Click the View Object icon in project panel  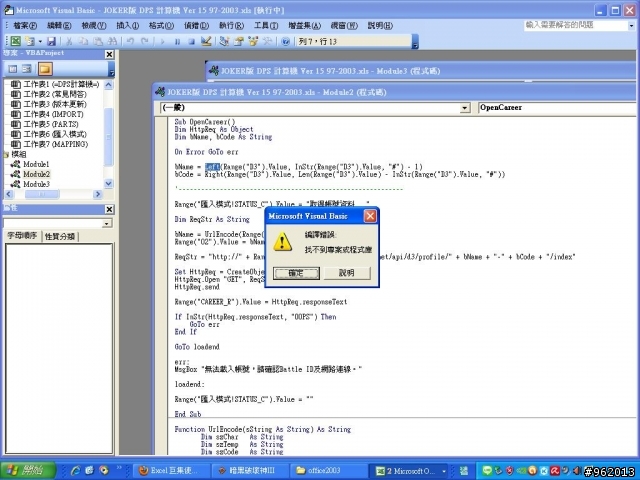tap(27, 69)
